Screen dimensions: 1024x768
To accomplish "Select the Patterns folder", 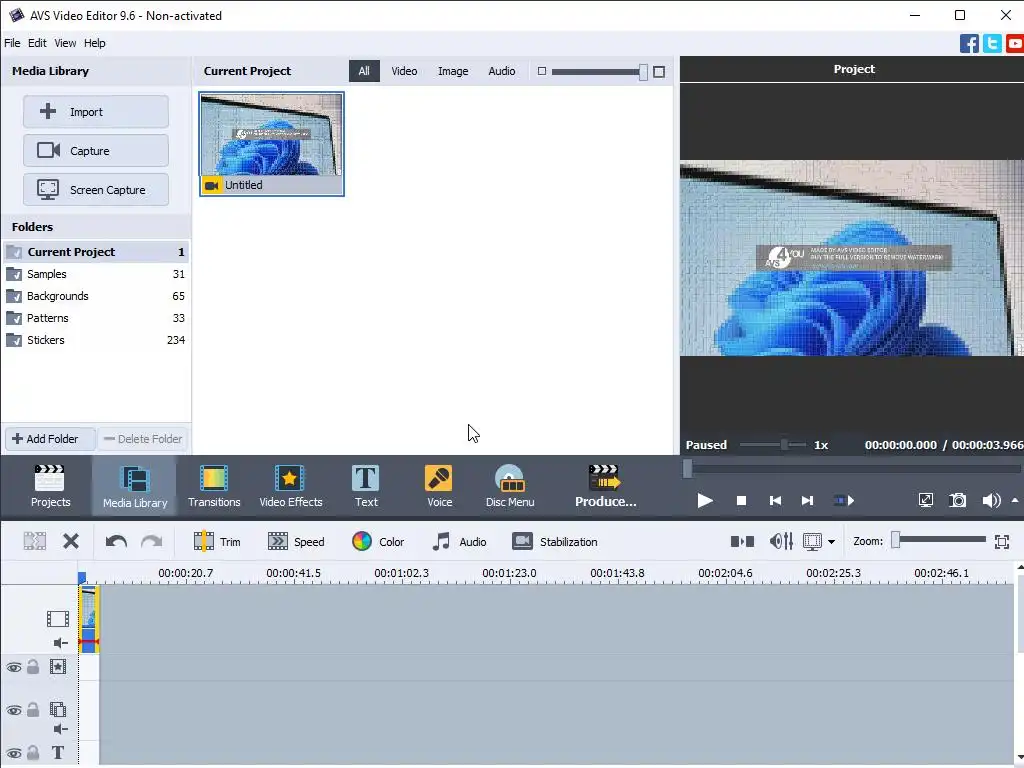I will pos(95,318).
